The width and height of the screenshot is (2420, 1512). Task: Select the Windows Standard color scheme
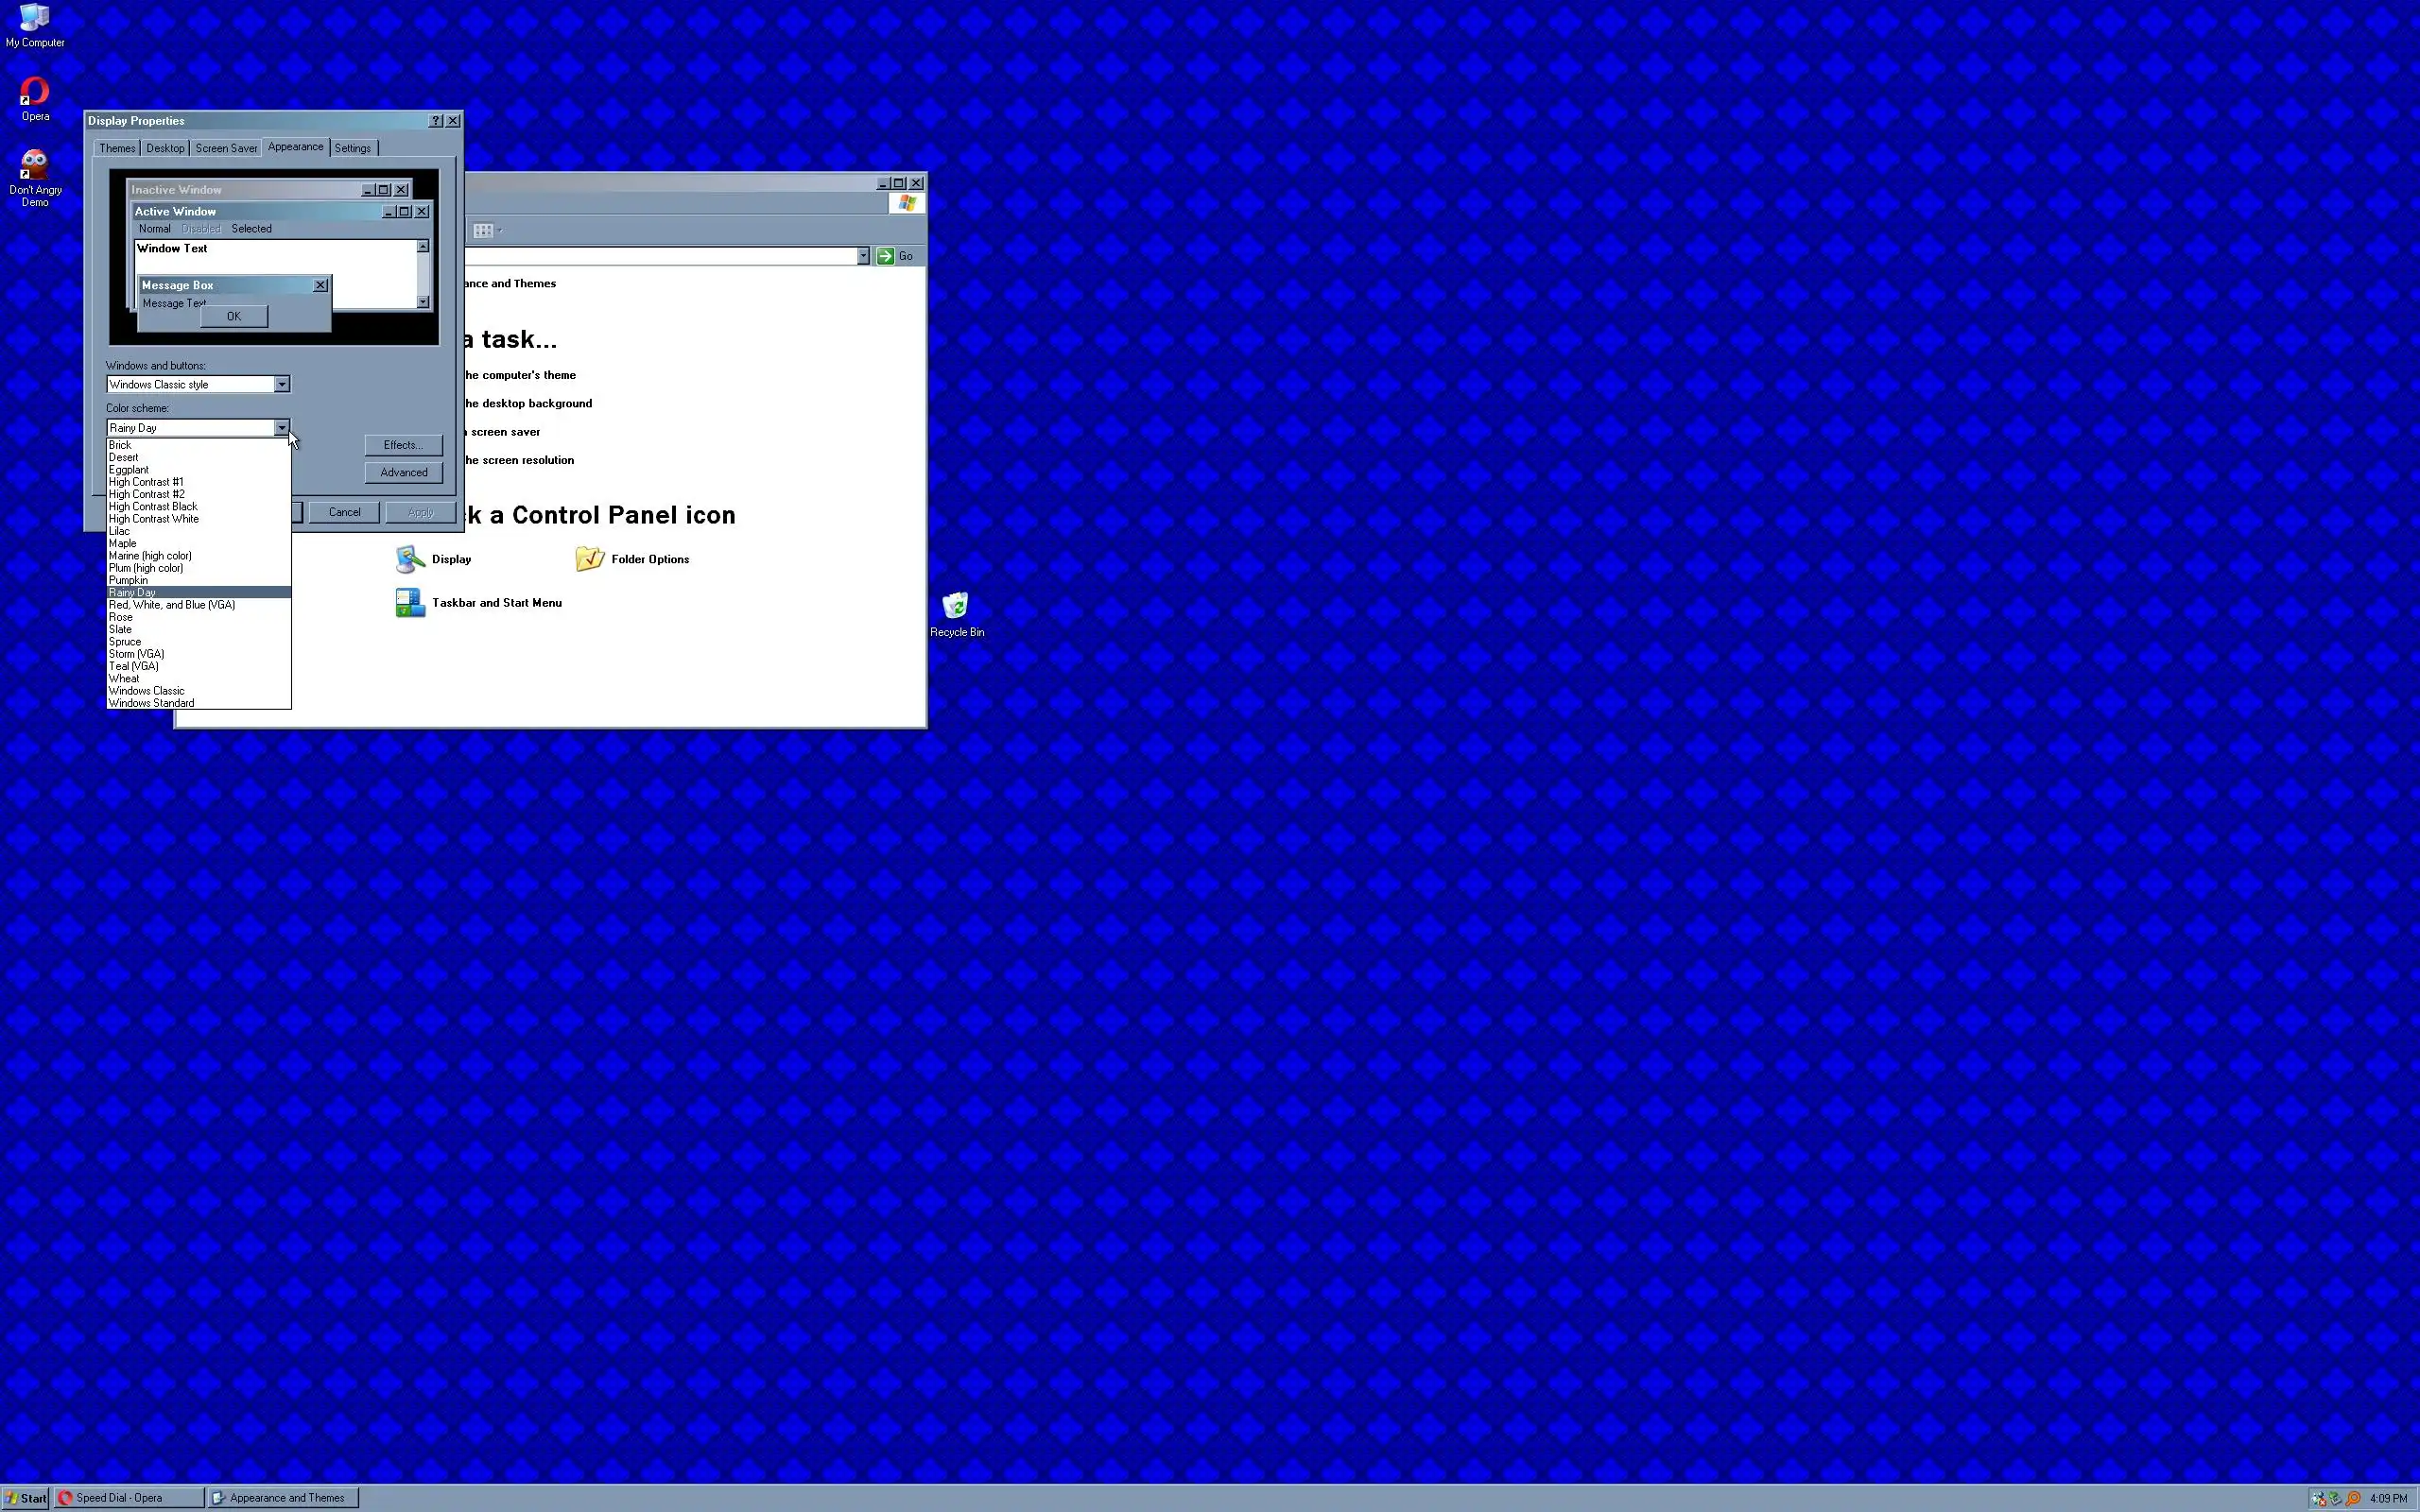point(152,703)
